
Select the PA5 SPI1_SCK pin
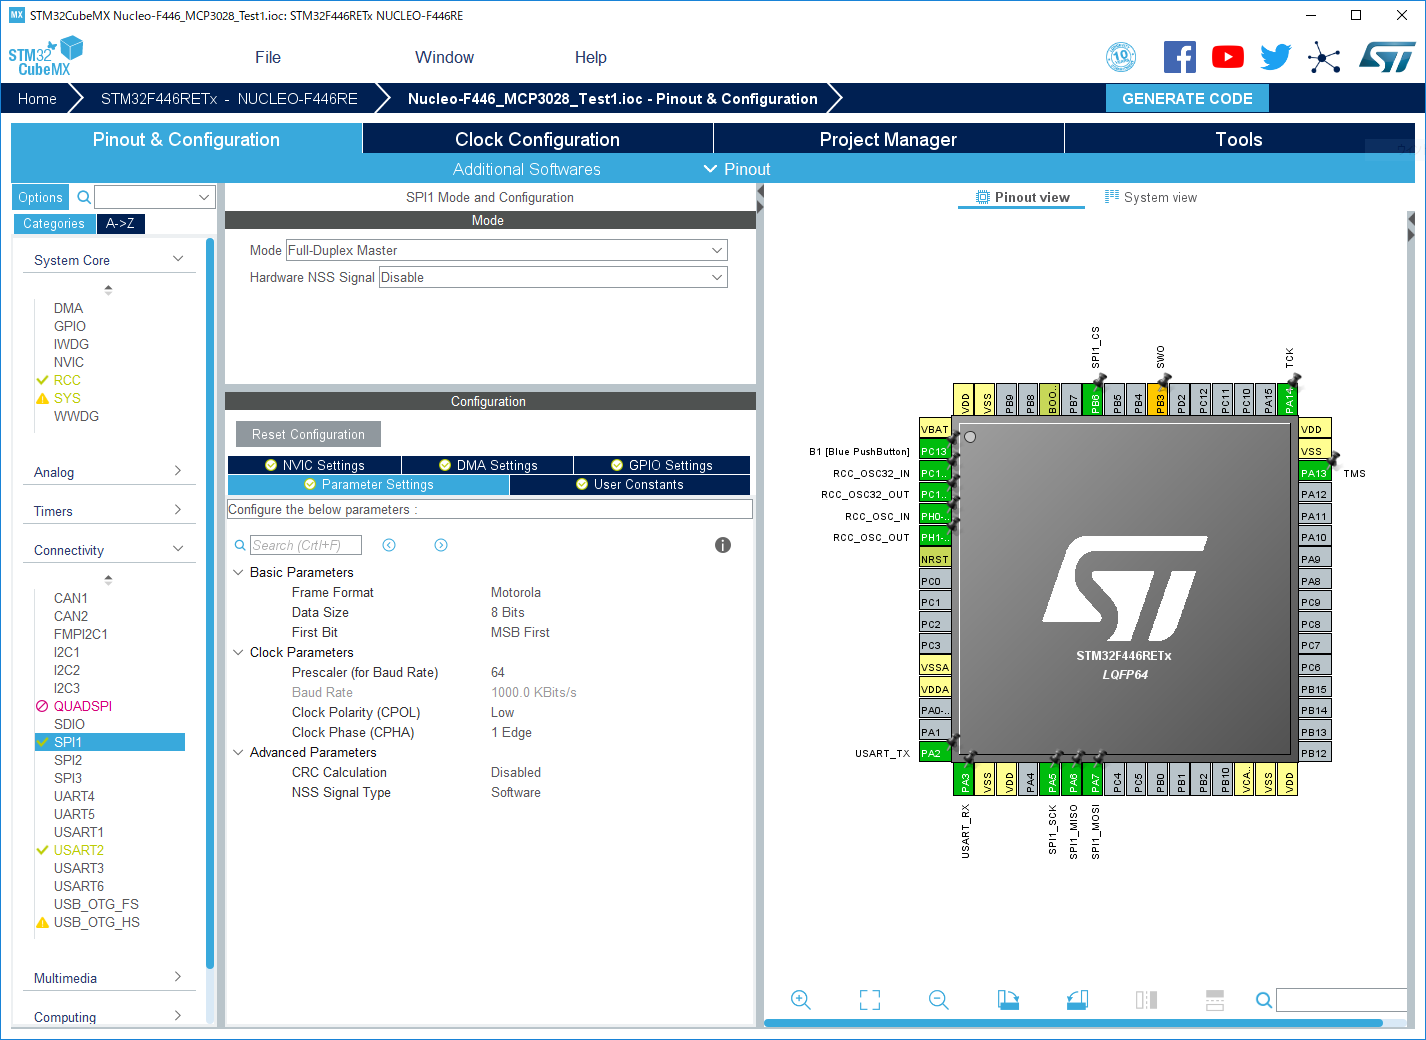click(1052, 780)
